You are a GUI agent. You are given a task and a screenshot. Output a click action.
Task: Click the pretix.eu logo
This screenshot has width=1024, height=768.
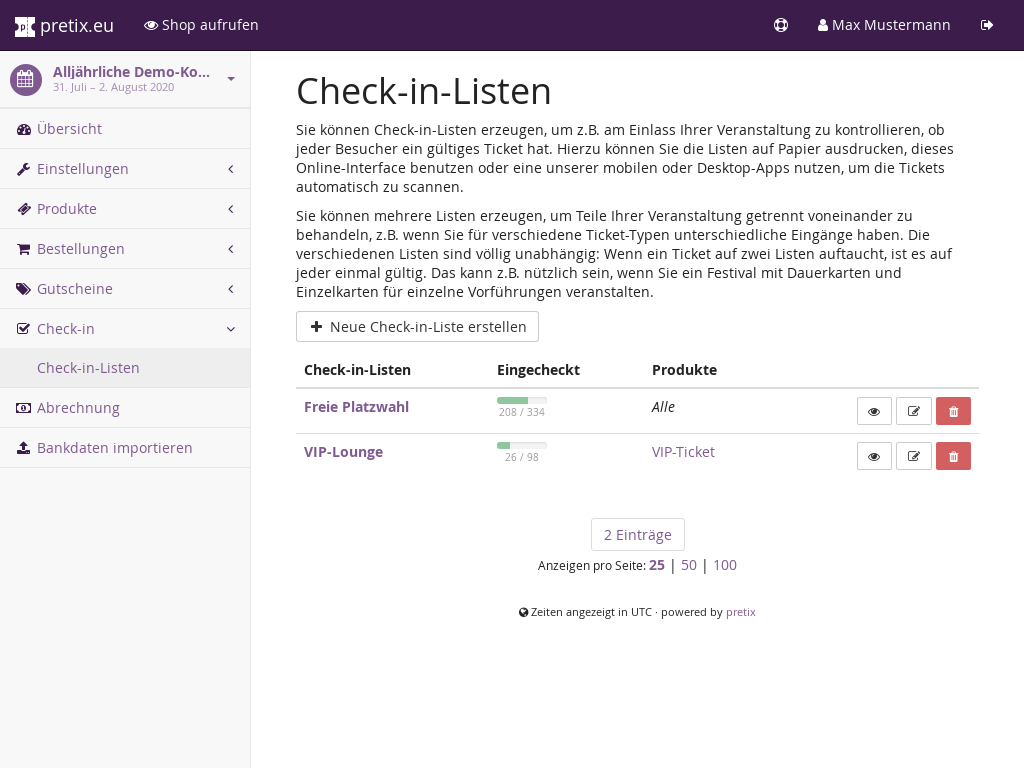pos(65,25)
